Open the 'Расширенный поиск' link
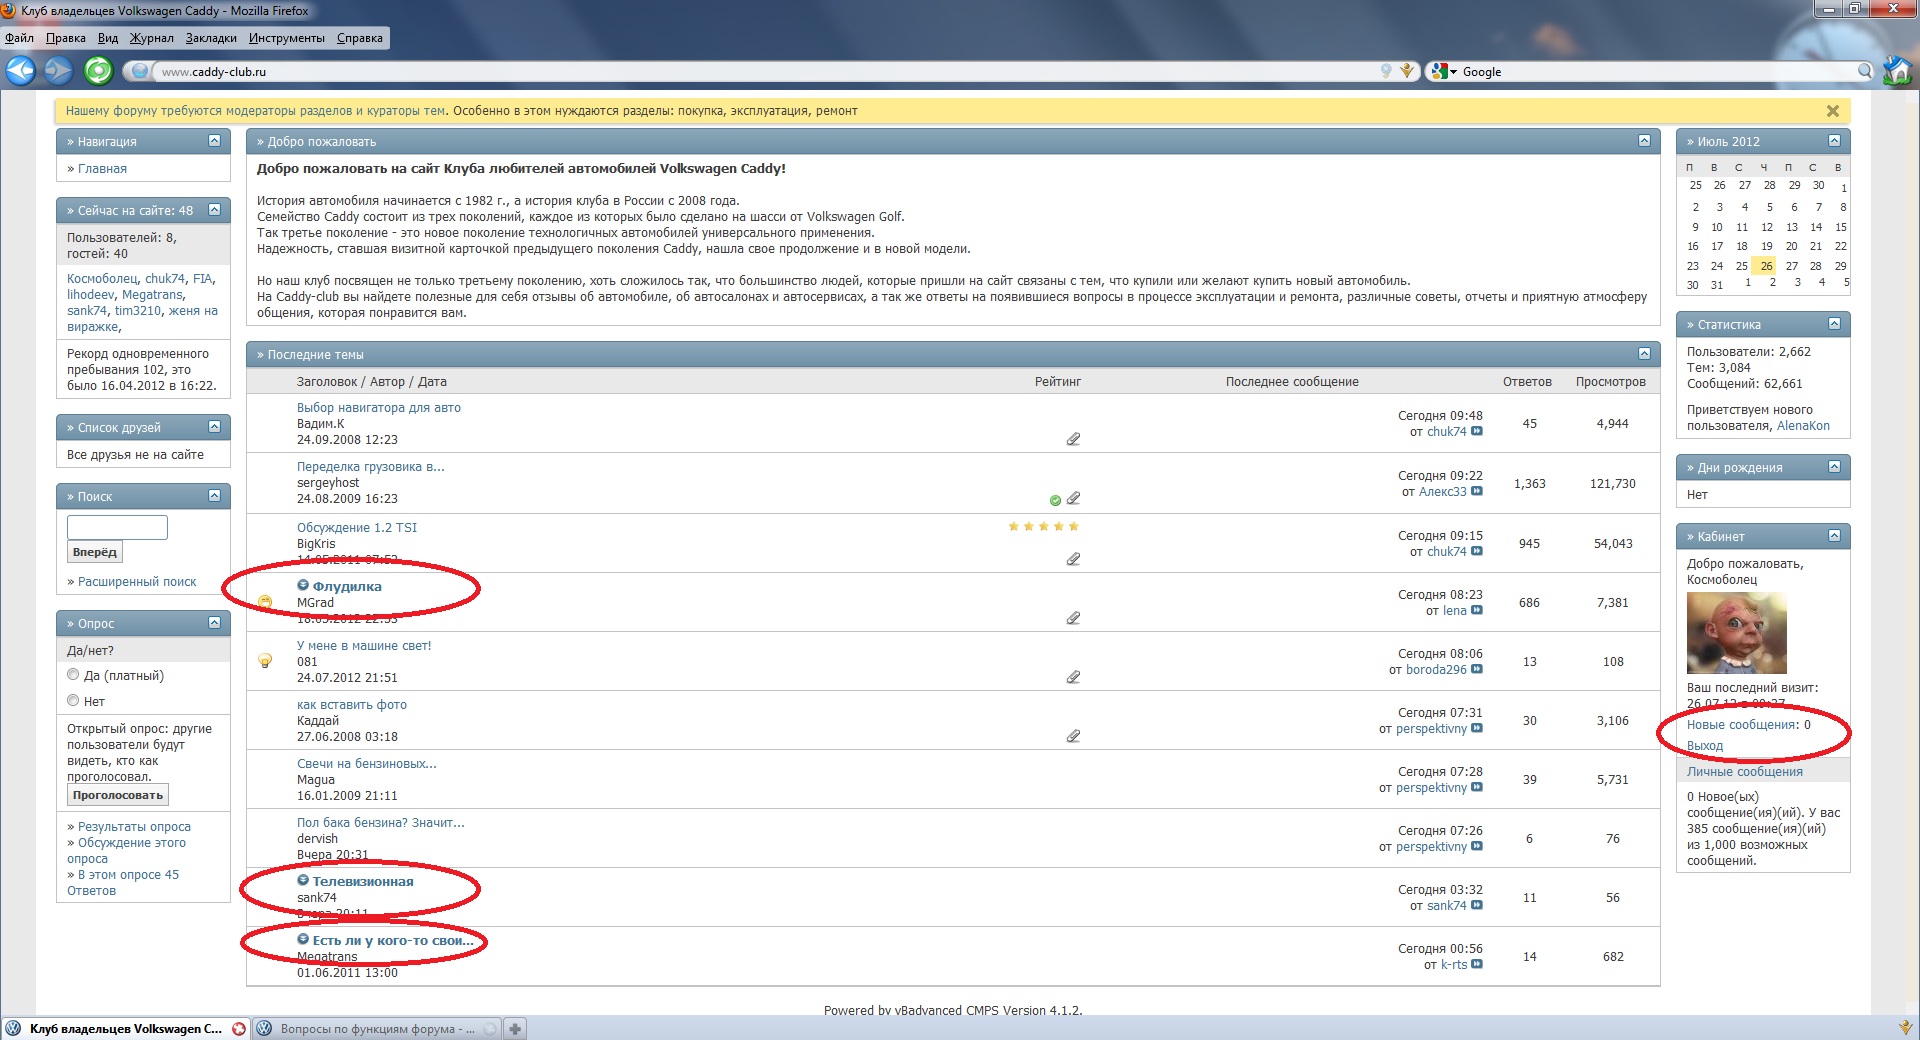This screenshot has width=1920, height=1040. point(137,582)
